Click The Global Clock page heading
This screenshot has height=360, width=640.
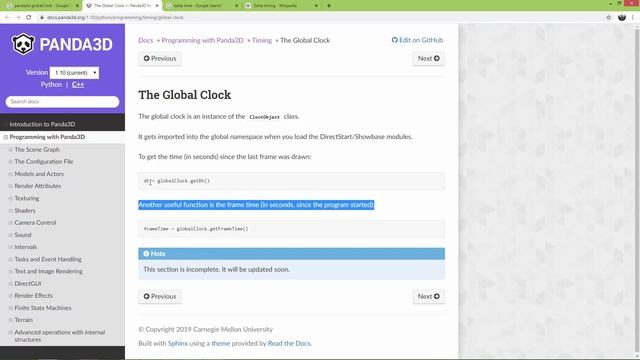coord(184,95)
